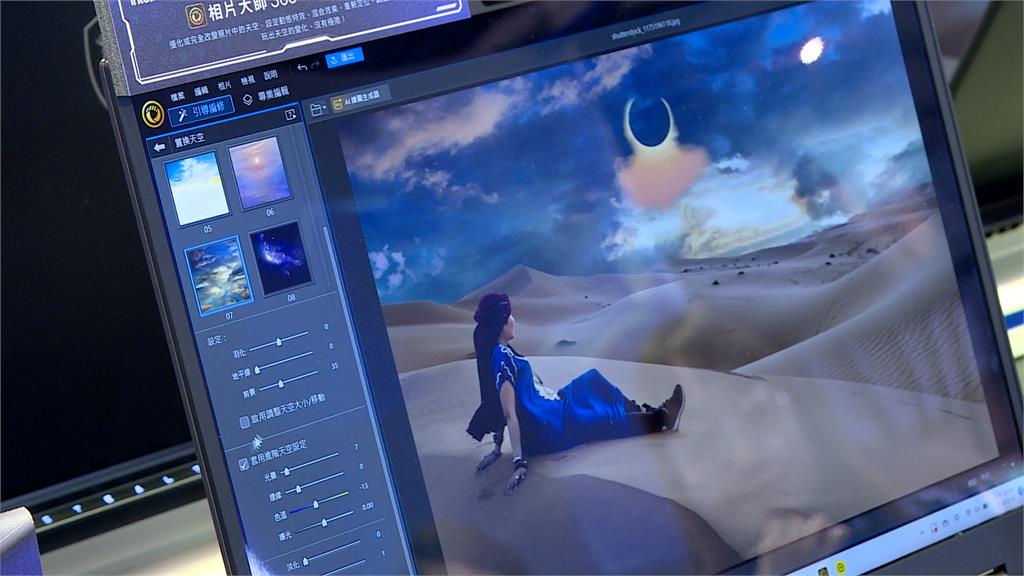Screen dimensions: 1024x576
Task: Click the 曝光 value 0.00
Action: pos(368,506)
